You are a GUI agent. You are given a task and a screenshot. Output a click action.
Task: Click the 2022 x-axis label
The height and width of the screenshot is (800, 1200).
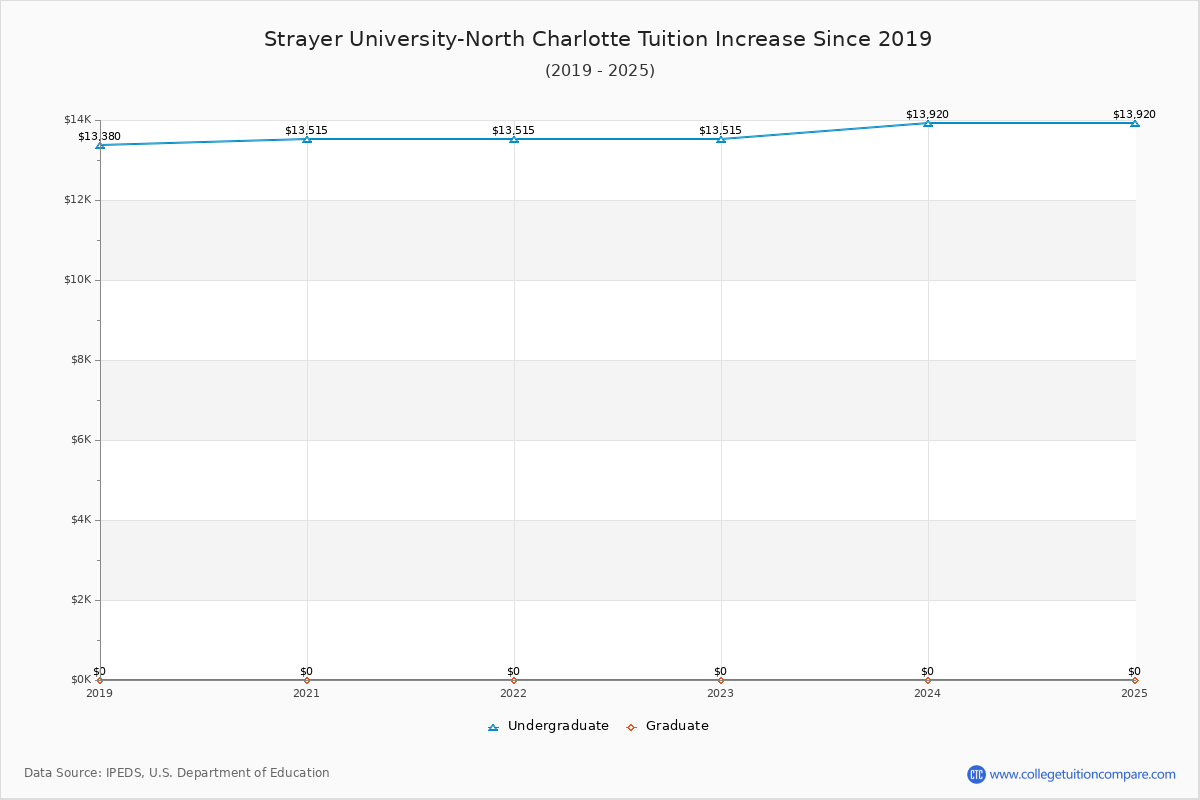coord(514,693)
